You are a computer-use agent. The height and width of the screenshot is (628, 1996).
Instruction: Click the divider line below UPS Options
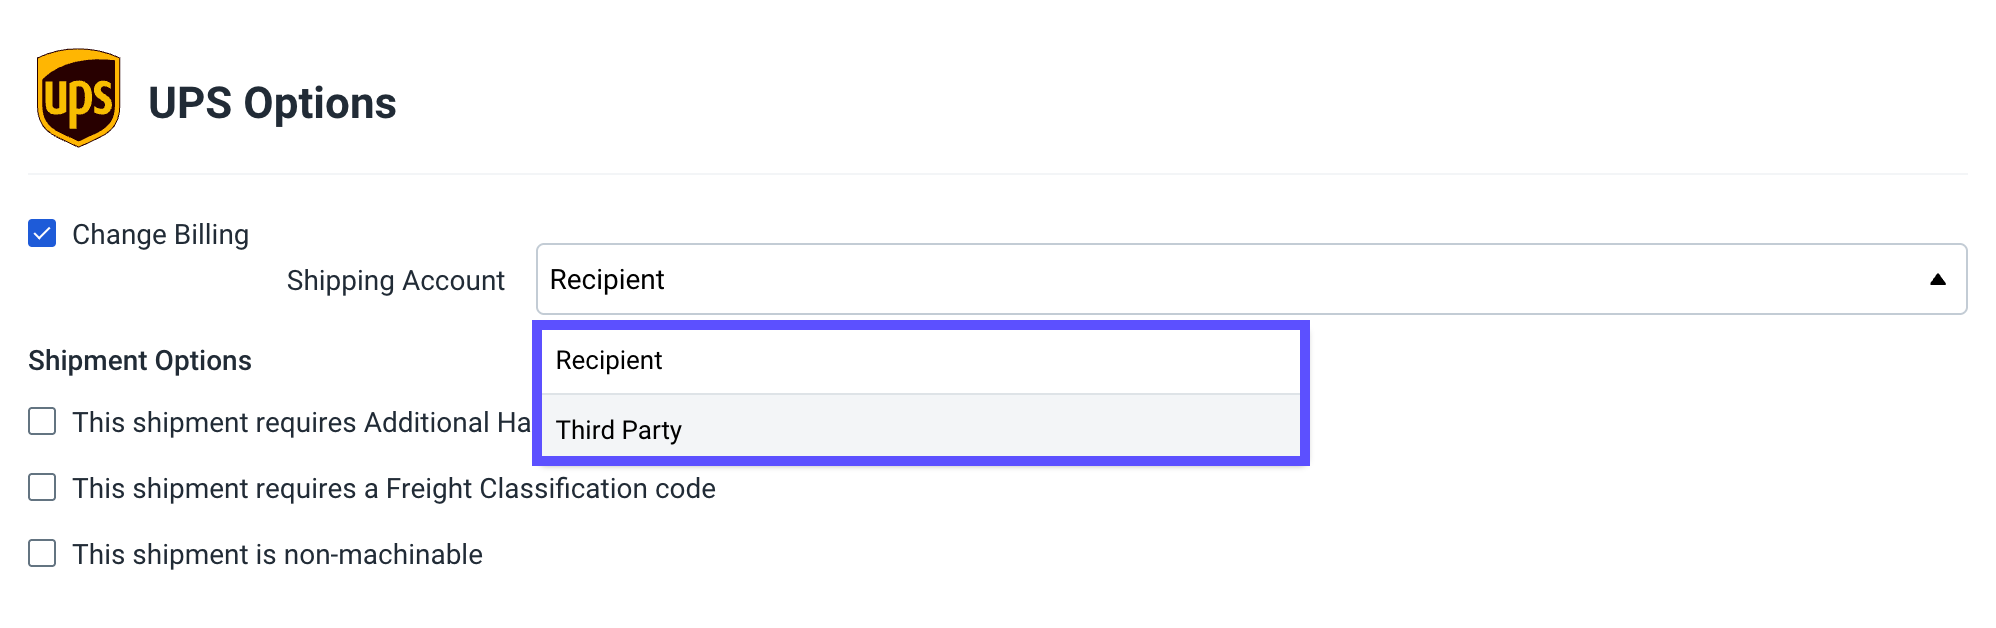pyautogui.click(x=997, y=174)
